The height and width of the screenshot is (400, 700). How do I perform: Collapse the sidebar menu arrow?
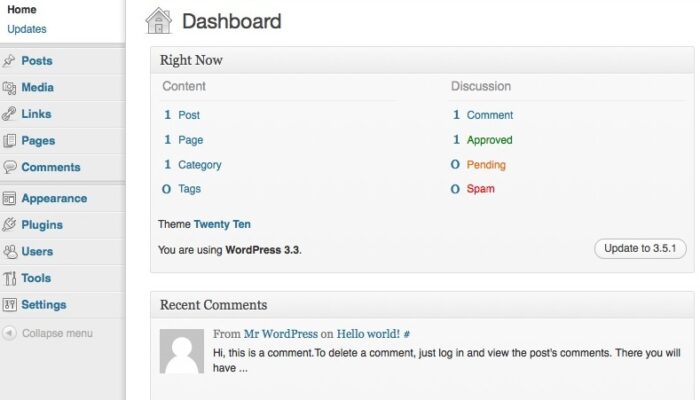point(9,333)
